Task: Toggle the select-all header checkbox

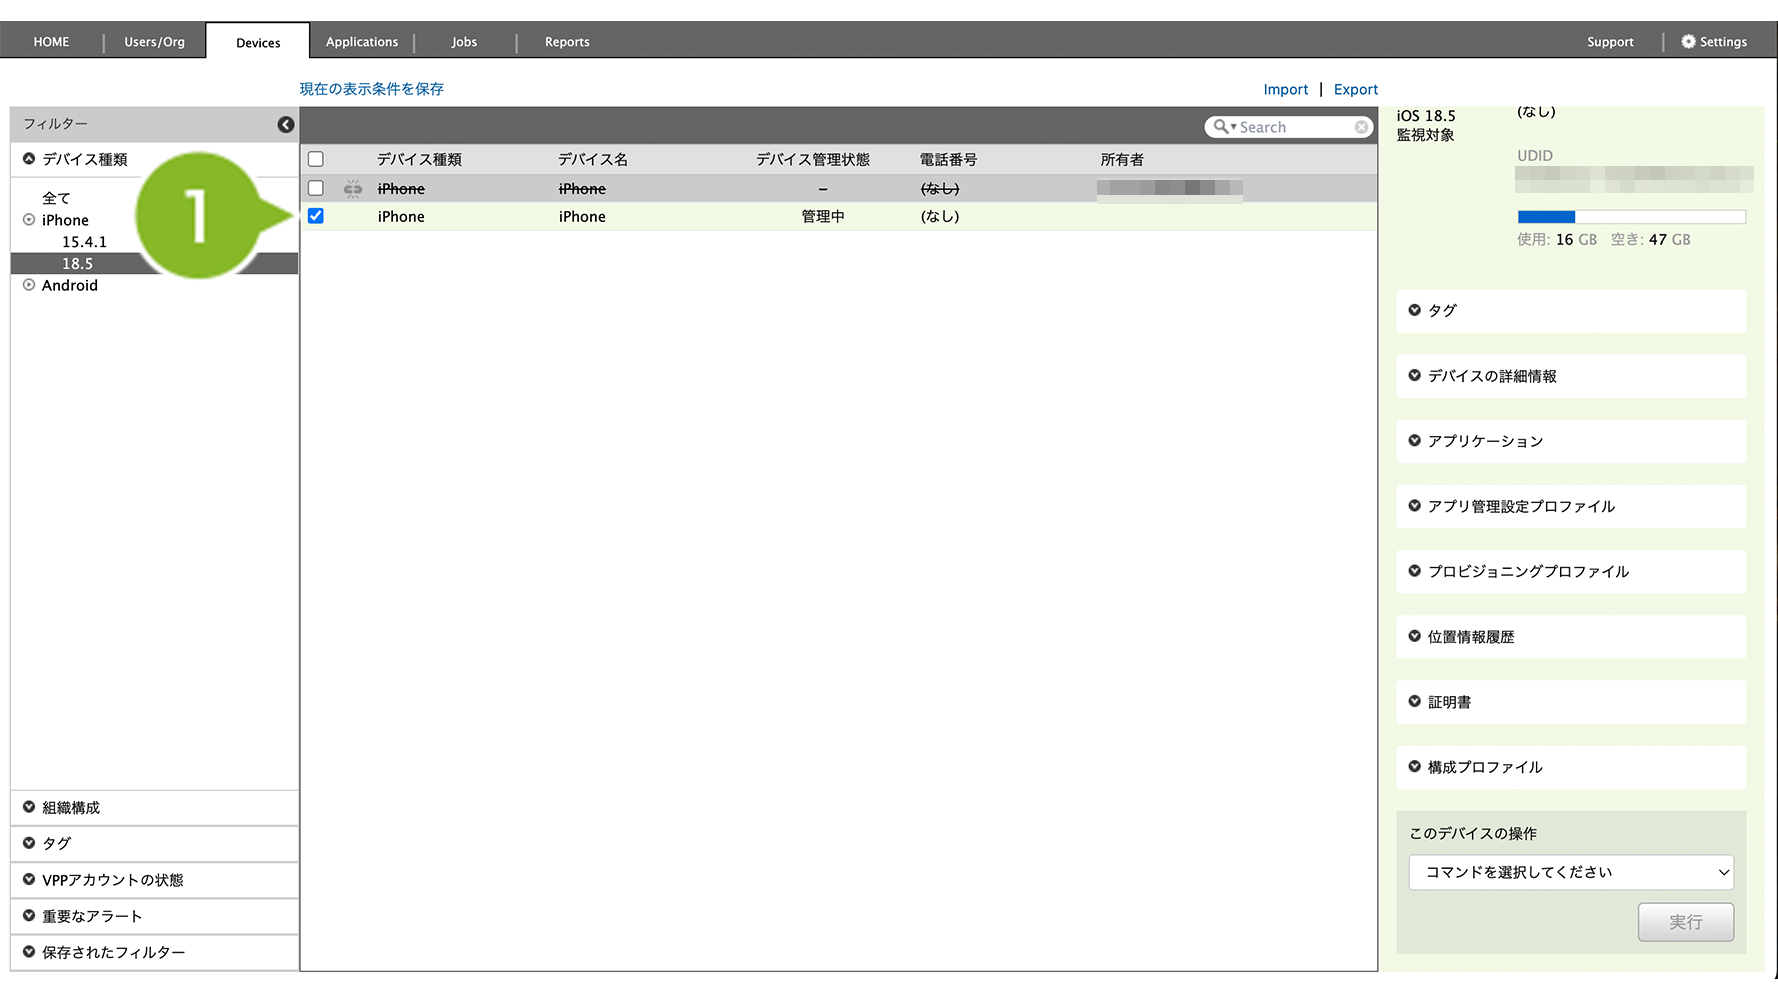Action: 316,159
